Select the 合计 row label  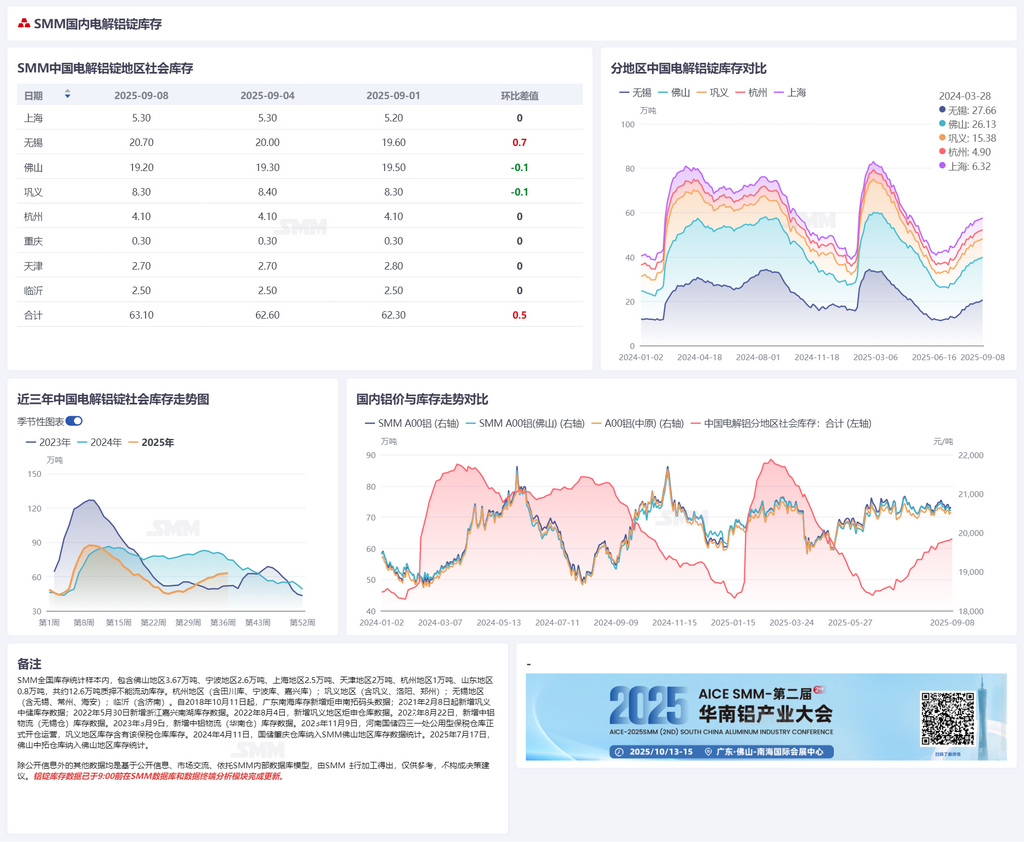click(x=33, y=315)
